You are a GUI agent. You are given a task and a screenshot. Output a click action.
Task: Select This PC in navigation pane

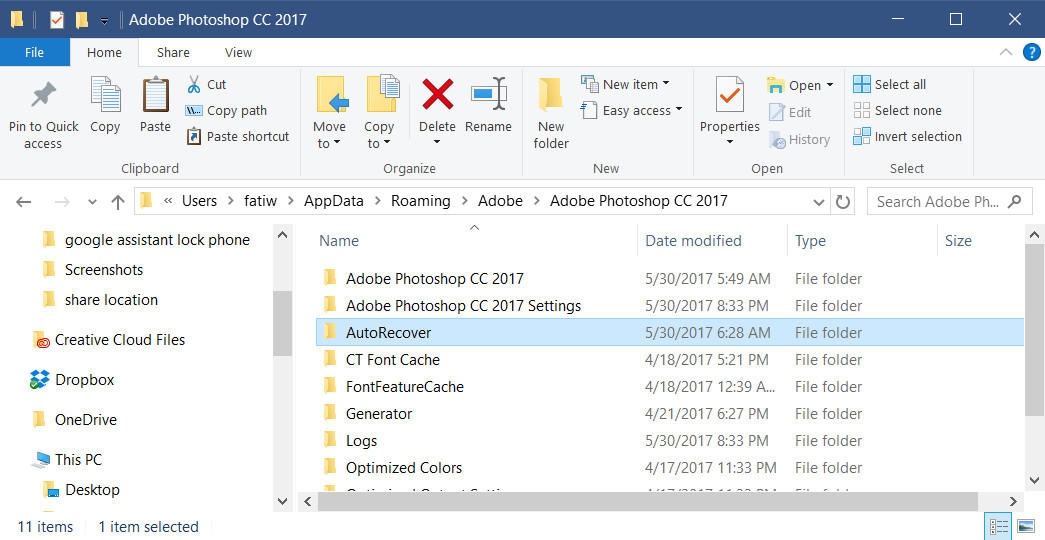point(67,460)
